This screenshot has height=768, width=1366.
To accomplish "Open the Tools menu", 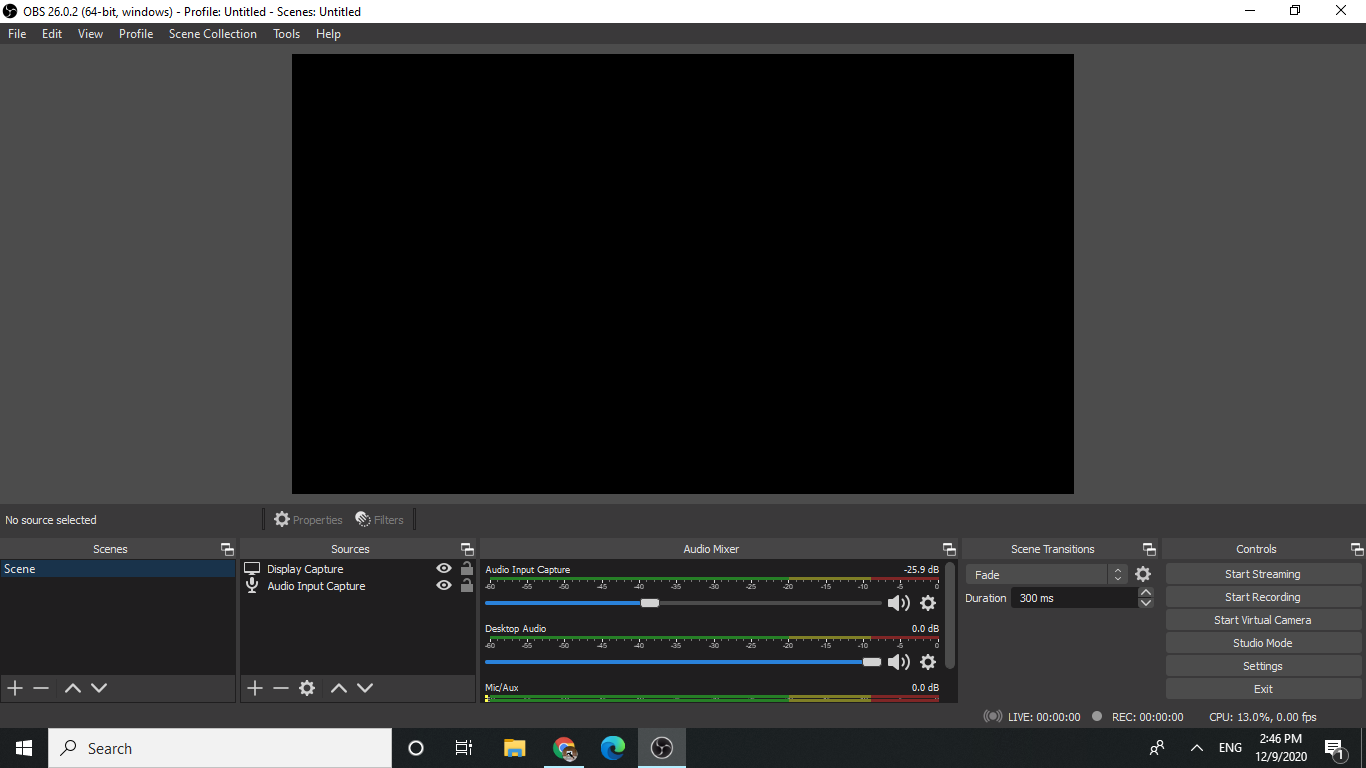I will (286, 33).
